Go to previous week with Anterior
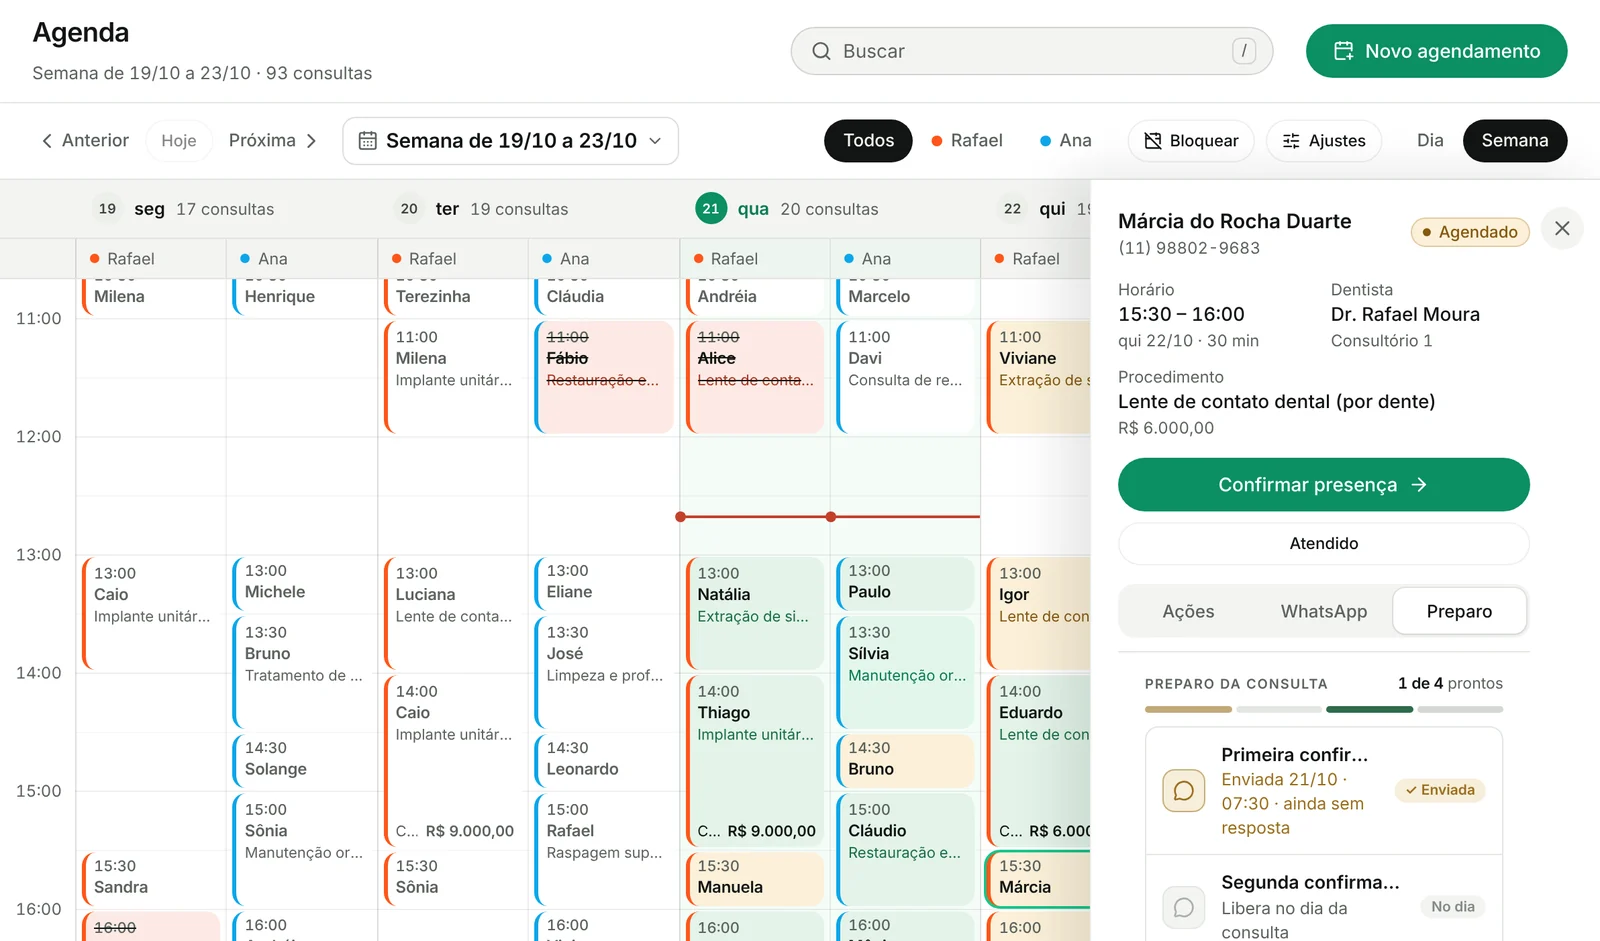1600x941 pixels. pyautogui.click(x=85, y=141)
